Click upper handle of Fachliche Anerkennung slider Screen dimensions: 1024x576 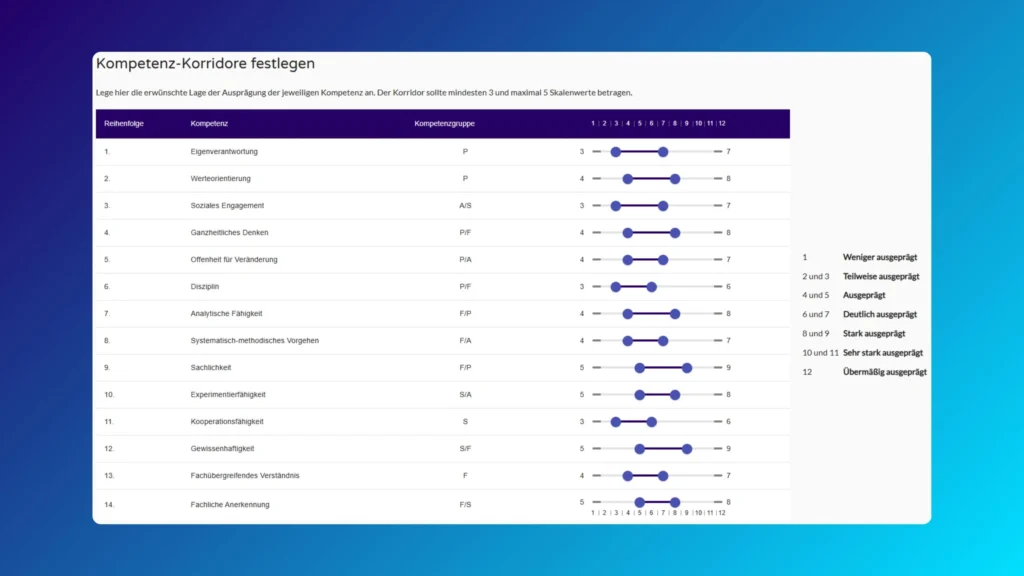tap(675, 503)
